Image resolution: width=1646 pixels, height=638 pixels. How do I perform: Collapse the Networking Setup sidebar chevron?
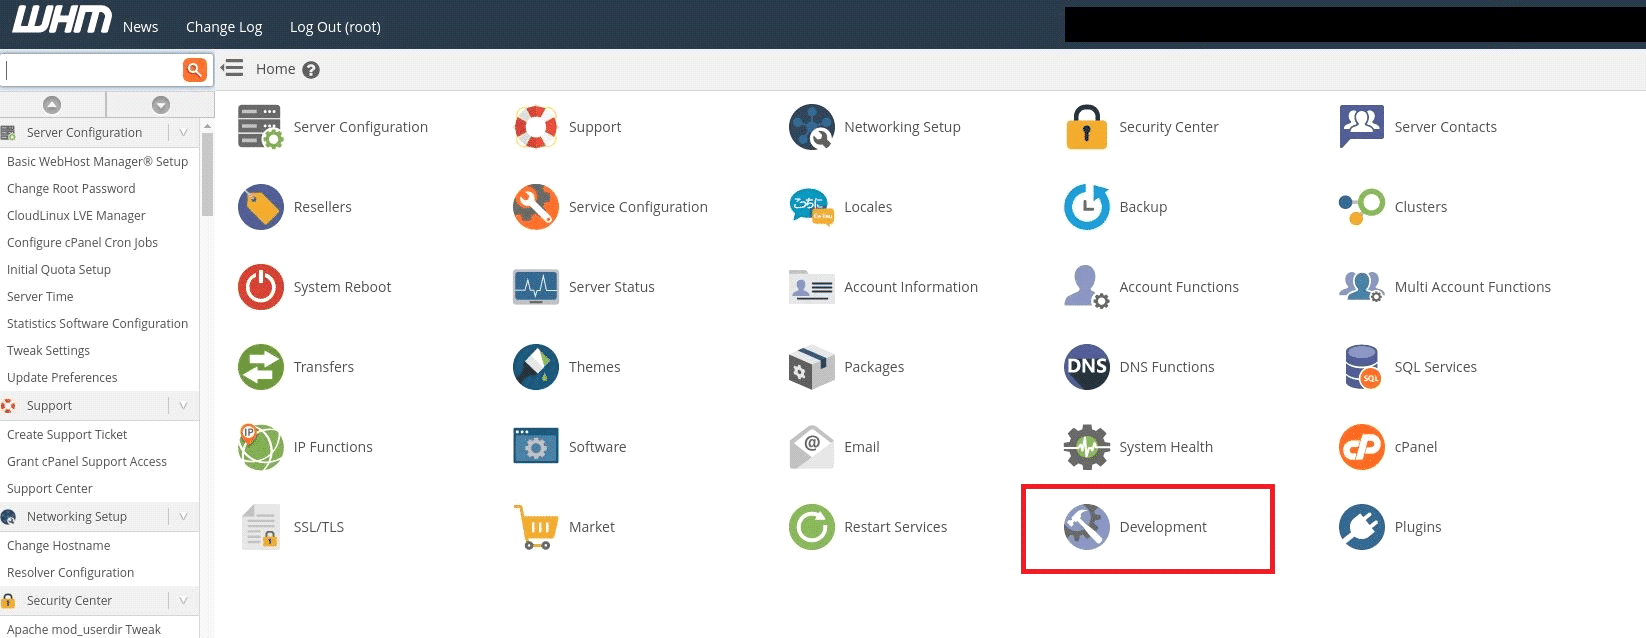183,516
